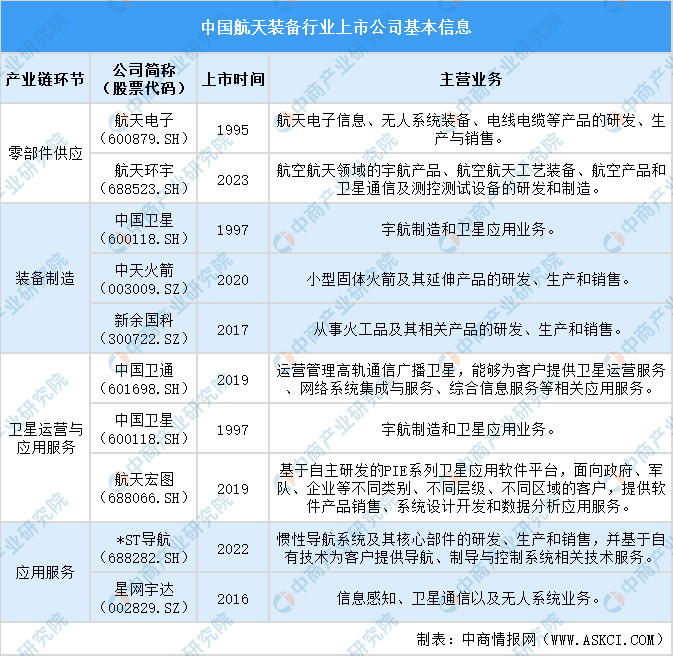Click the 运营管理高轨通信广播卫星 description

click(471, 379)
